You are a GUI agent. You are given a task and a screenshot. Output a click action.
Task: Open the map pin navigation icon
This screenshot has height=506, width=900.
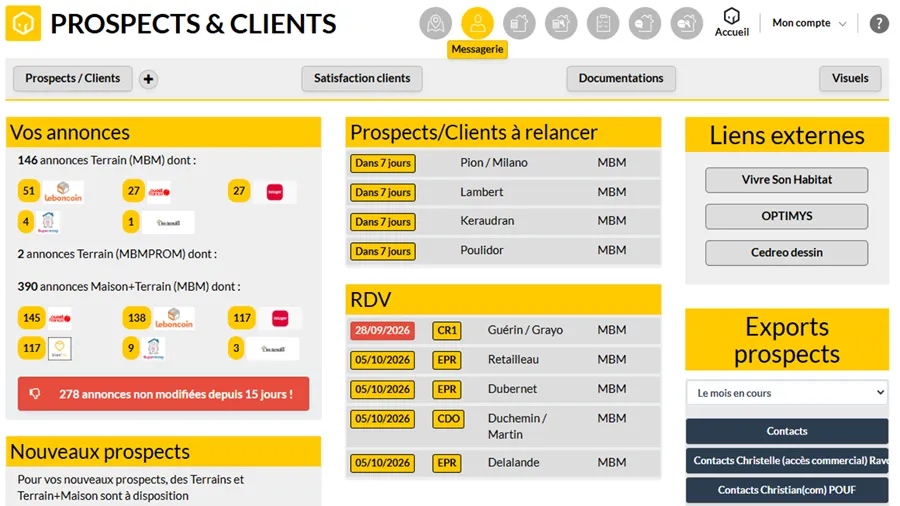436,24
